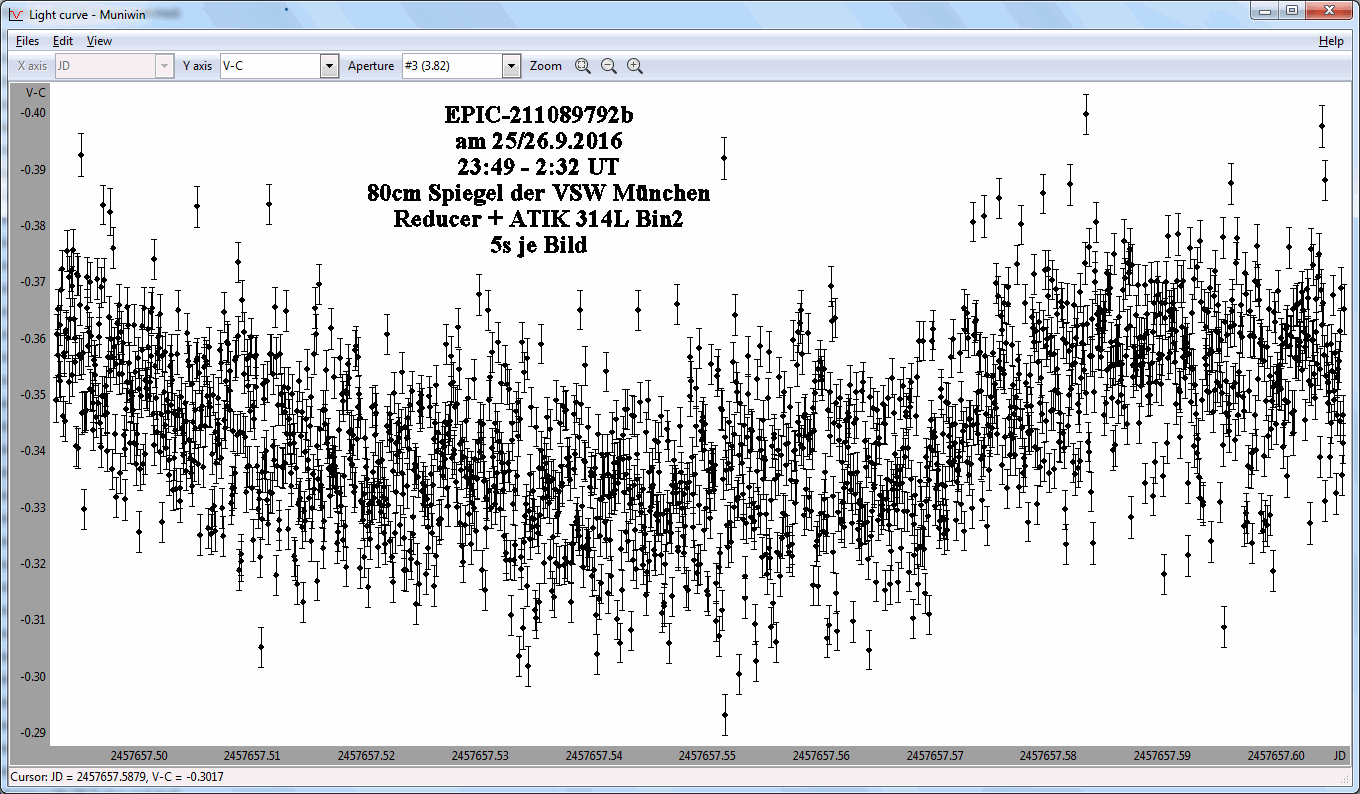Viewport: 1360px width, 794px height.
Task: Expand the Y axis dropdown arrow
Action: click(329, 66)
